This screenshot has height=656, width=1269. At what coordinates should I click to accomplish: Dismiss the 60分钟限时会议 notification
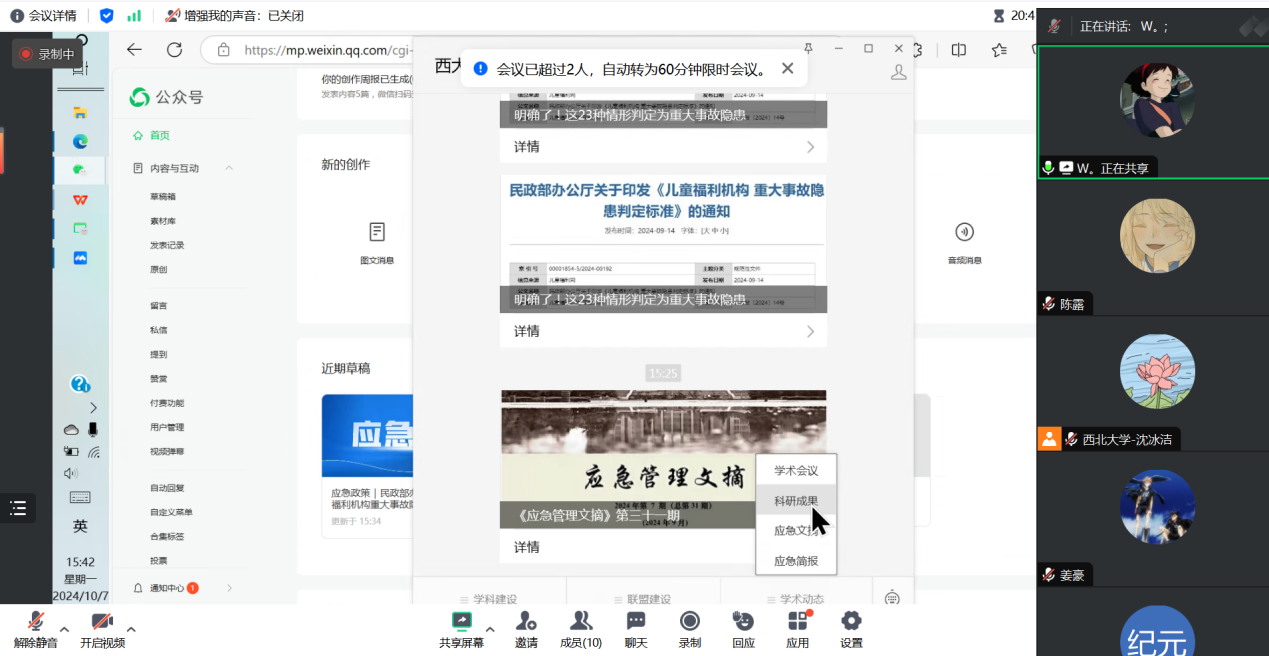click(787, 68)
